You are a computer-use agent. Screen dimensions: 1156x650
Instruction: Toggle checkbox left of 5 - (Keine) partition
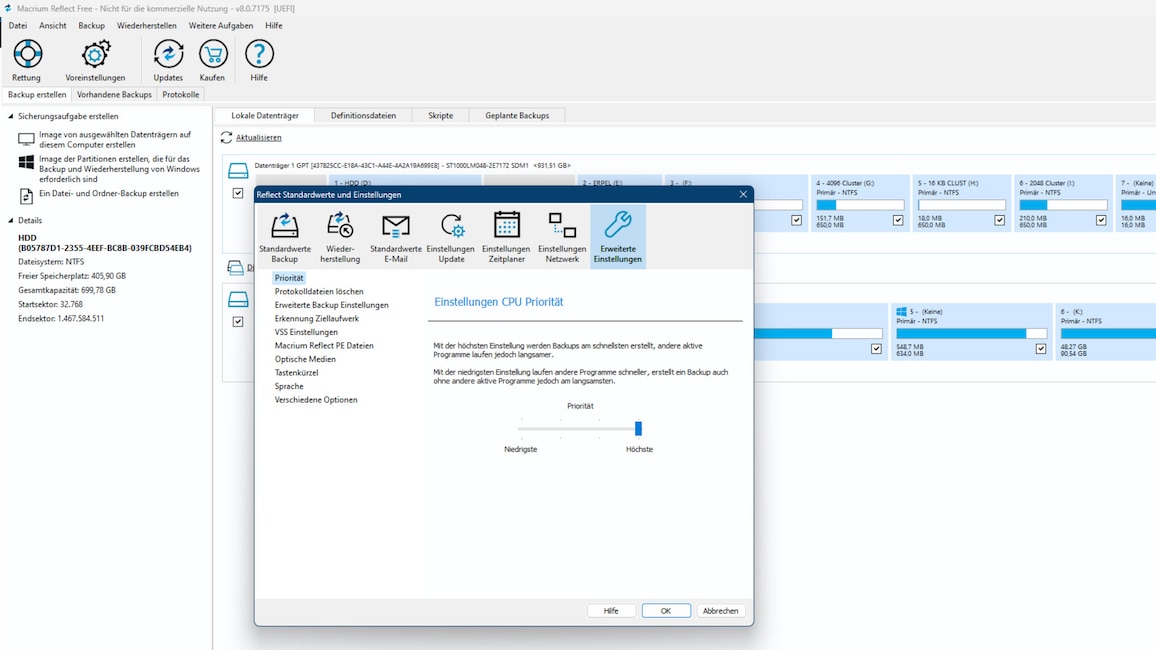pyautogui.click(x=876, y=349)
